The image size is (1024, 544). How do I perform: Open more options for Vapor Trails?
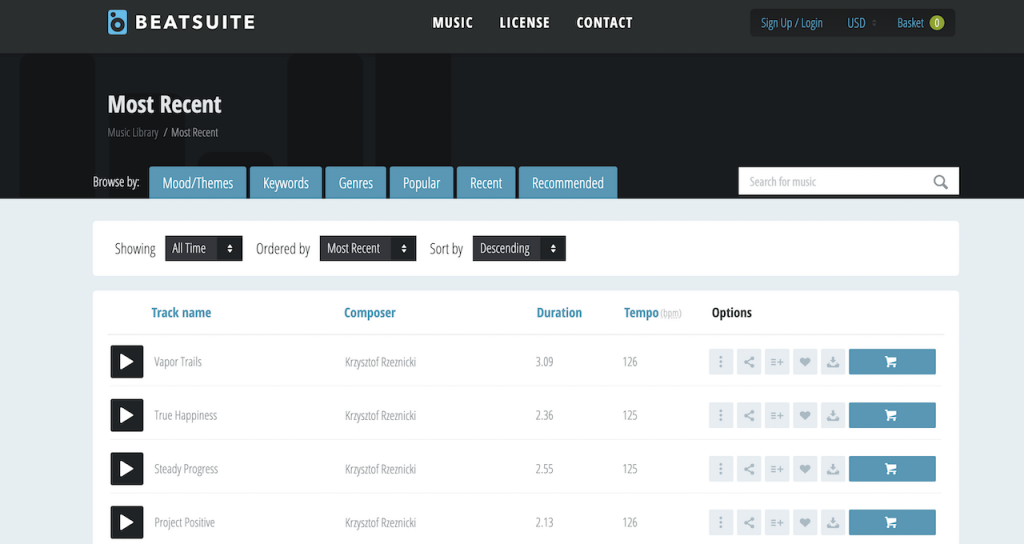[721, 362]
